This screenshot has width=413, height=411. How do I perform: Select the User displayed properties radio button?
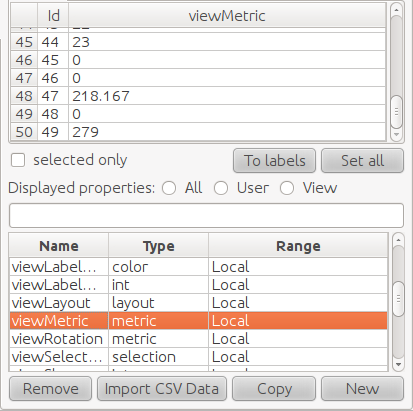click(x=221, y=188)
